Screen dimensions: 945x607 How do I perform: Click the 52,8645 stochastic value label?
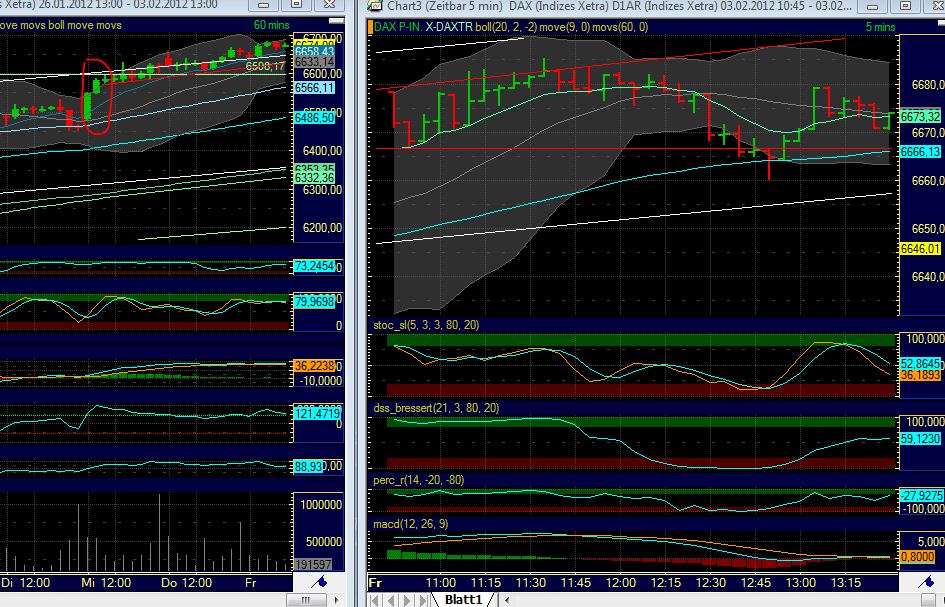[x=920, y=364]
